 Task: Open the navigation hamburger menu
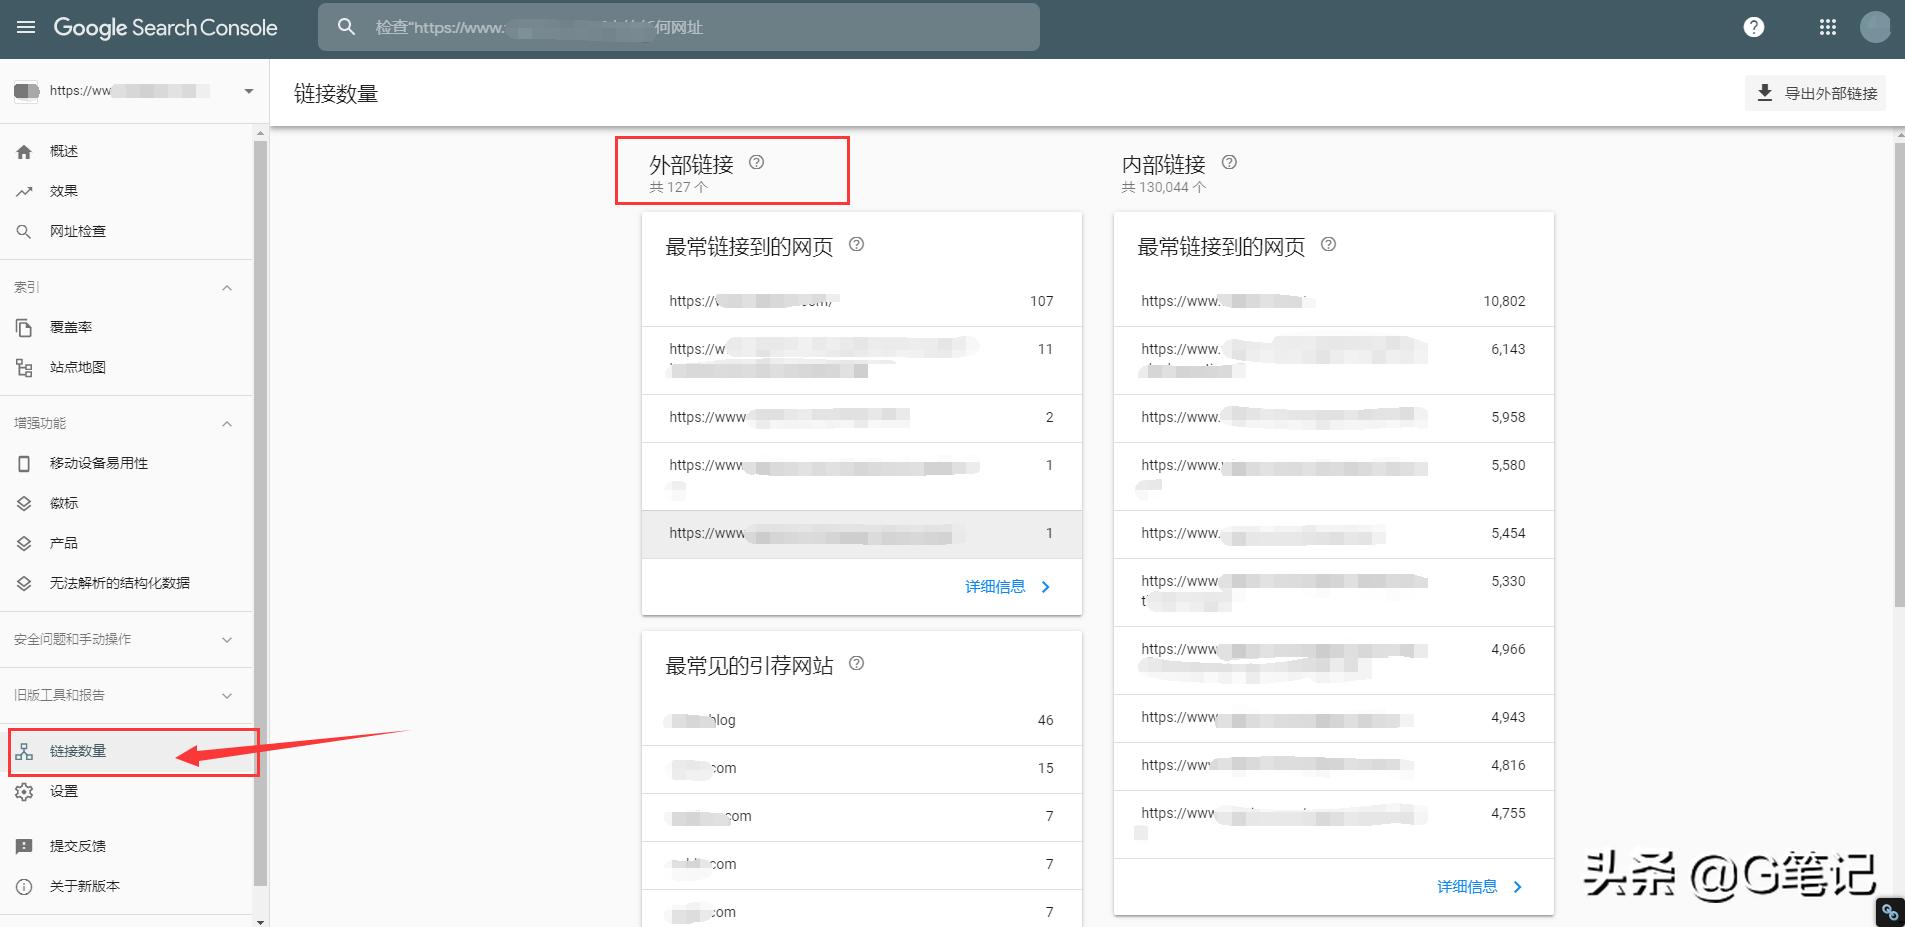pyautogui.click(x=25, y=27)
